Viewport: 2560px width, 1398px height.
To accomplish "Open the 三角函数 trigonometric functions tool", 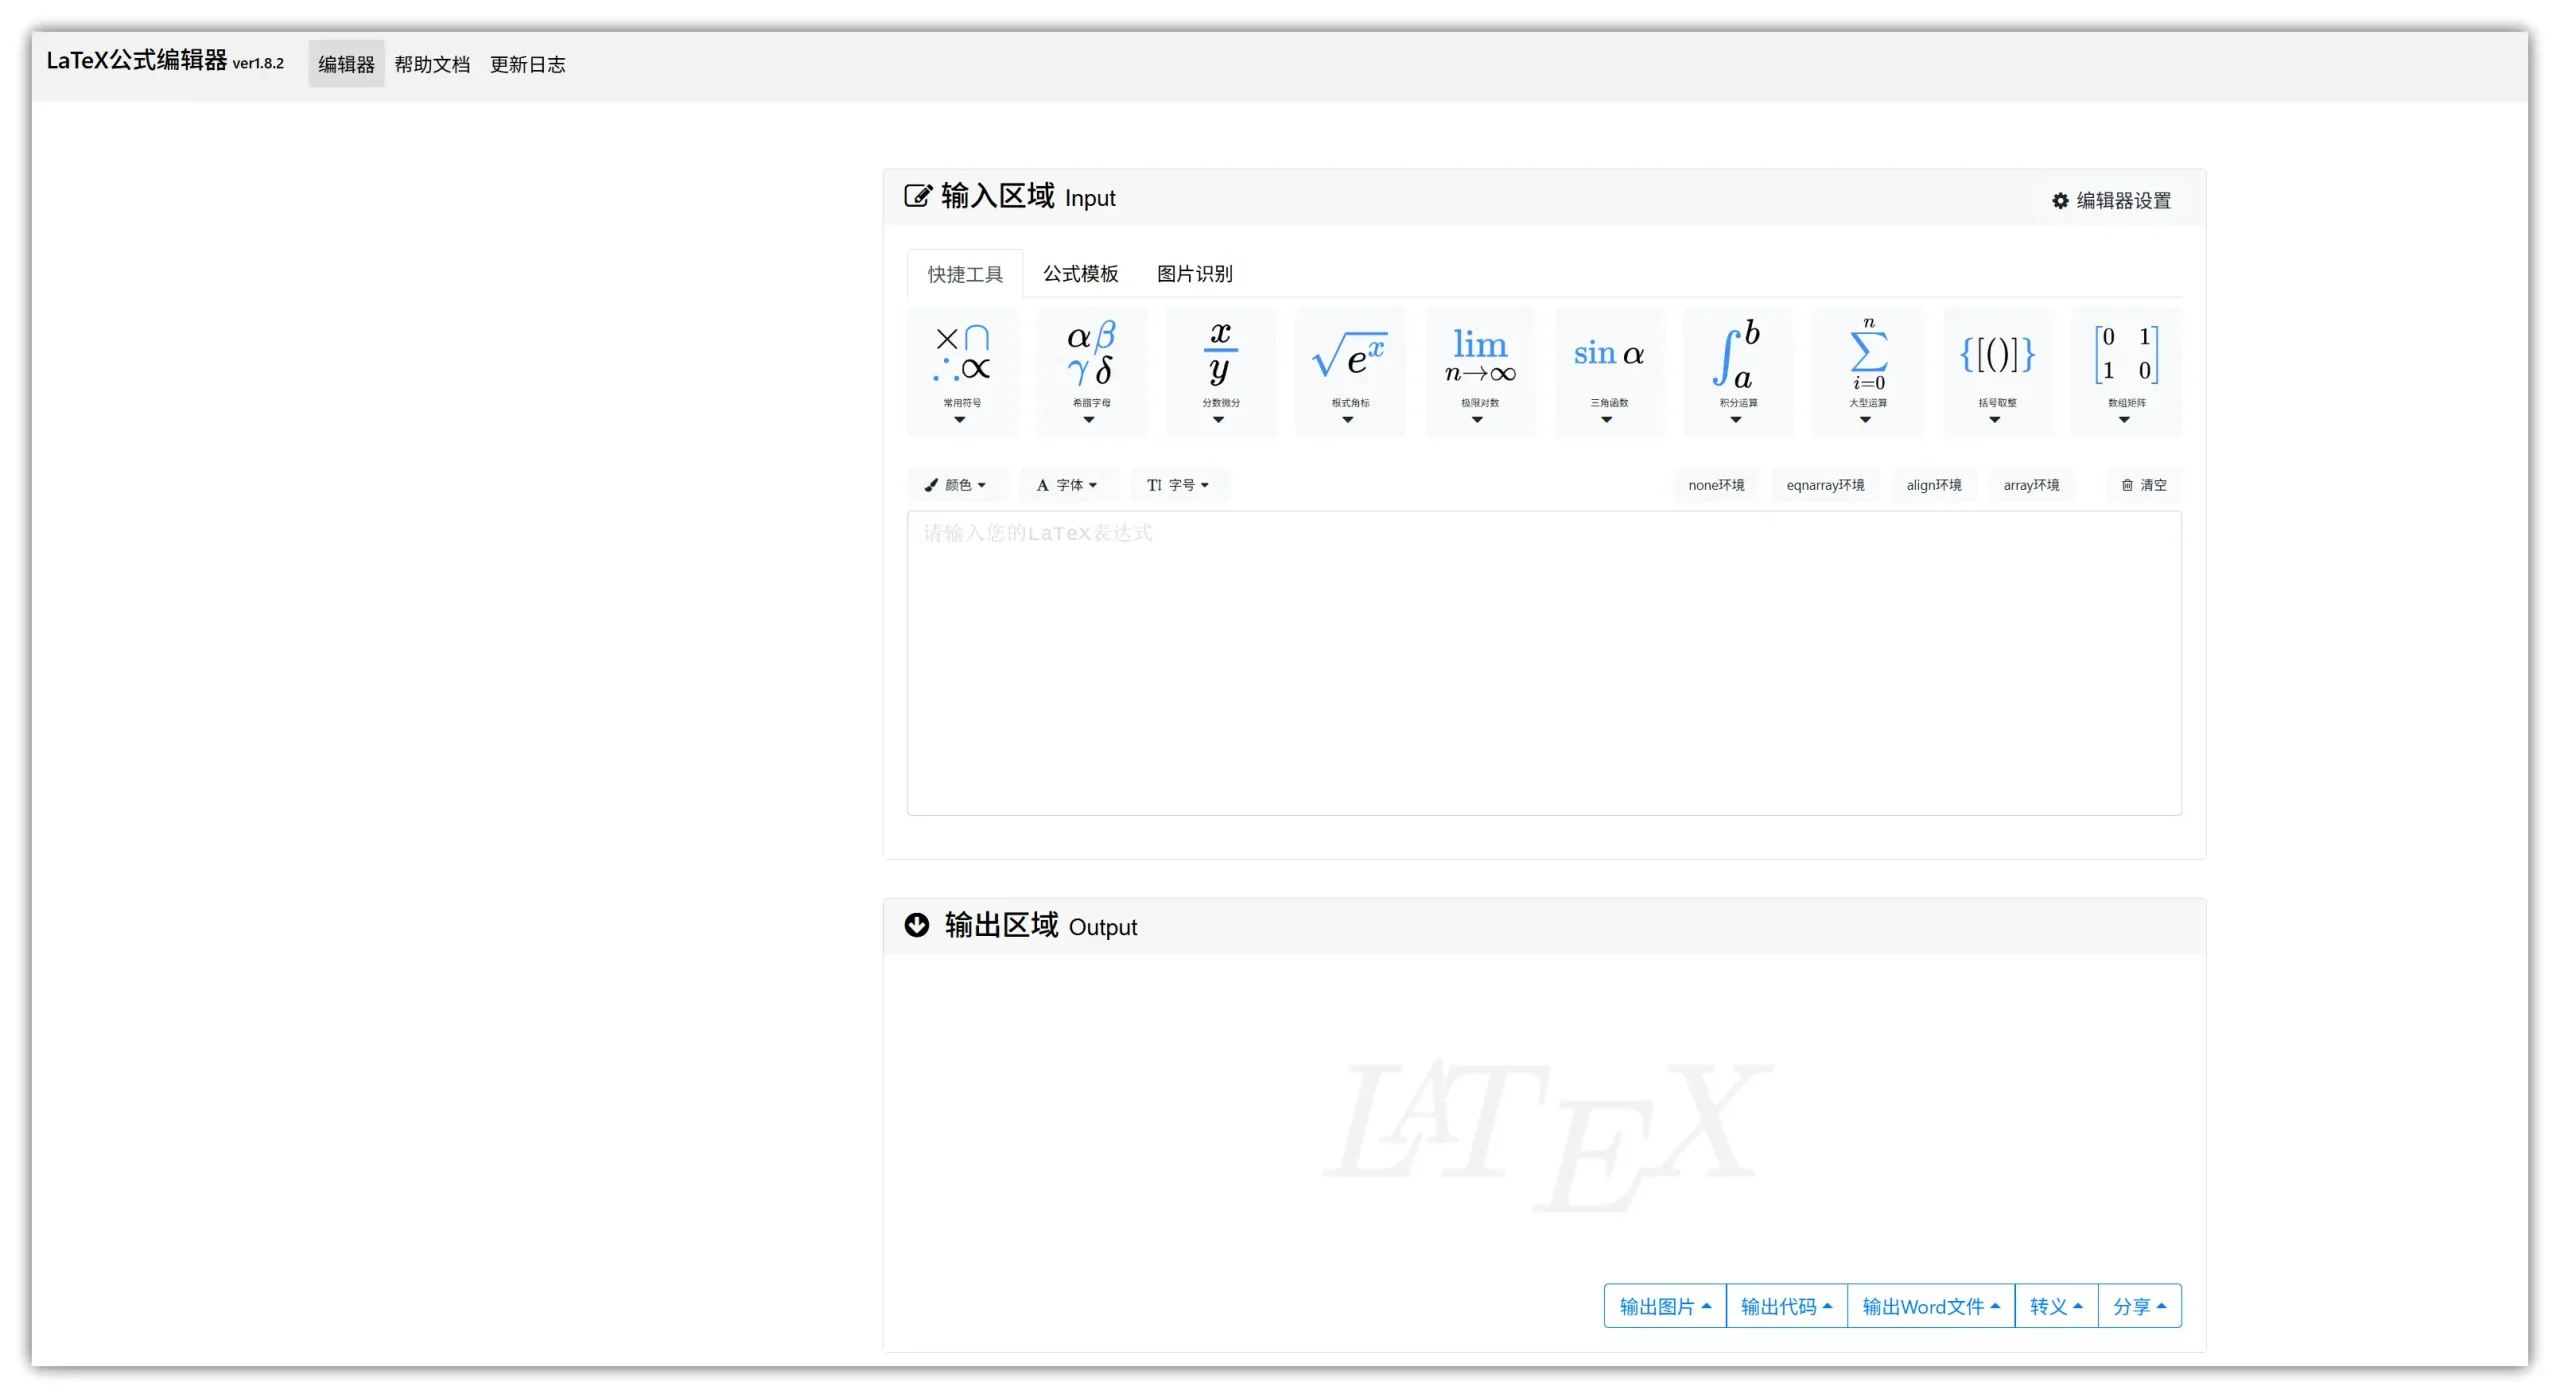I will click(1609, 371).
